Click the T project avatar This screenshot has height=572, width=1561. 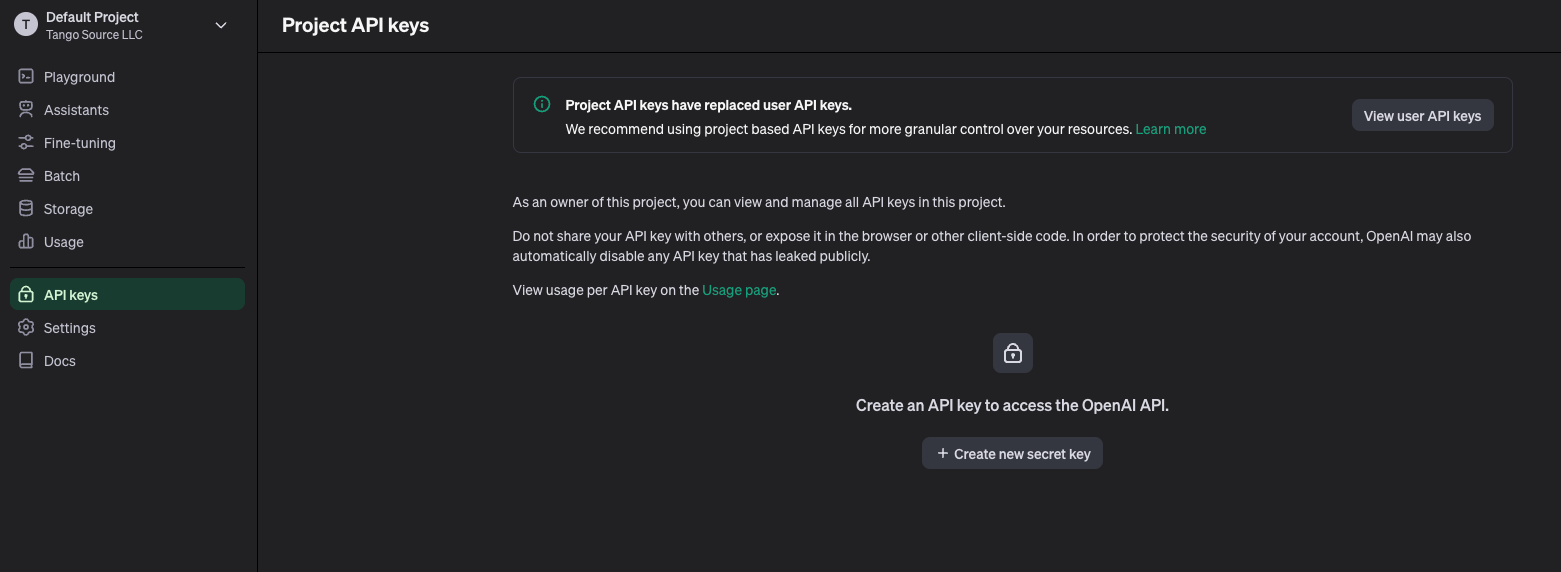click(25, 25)
